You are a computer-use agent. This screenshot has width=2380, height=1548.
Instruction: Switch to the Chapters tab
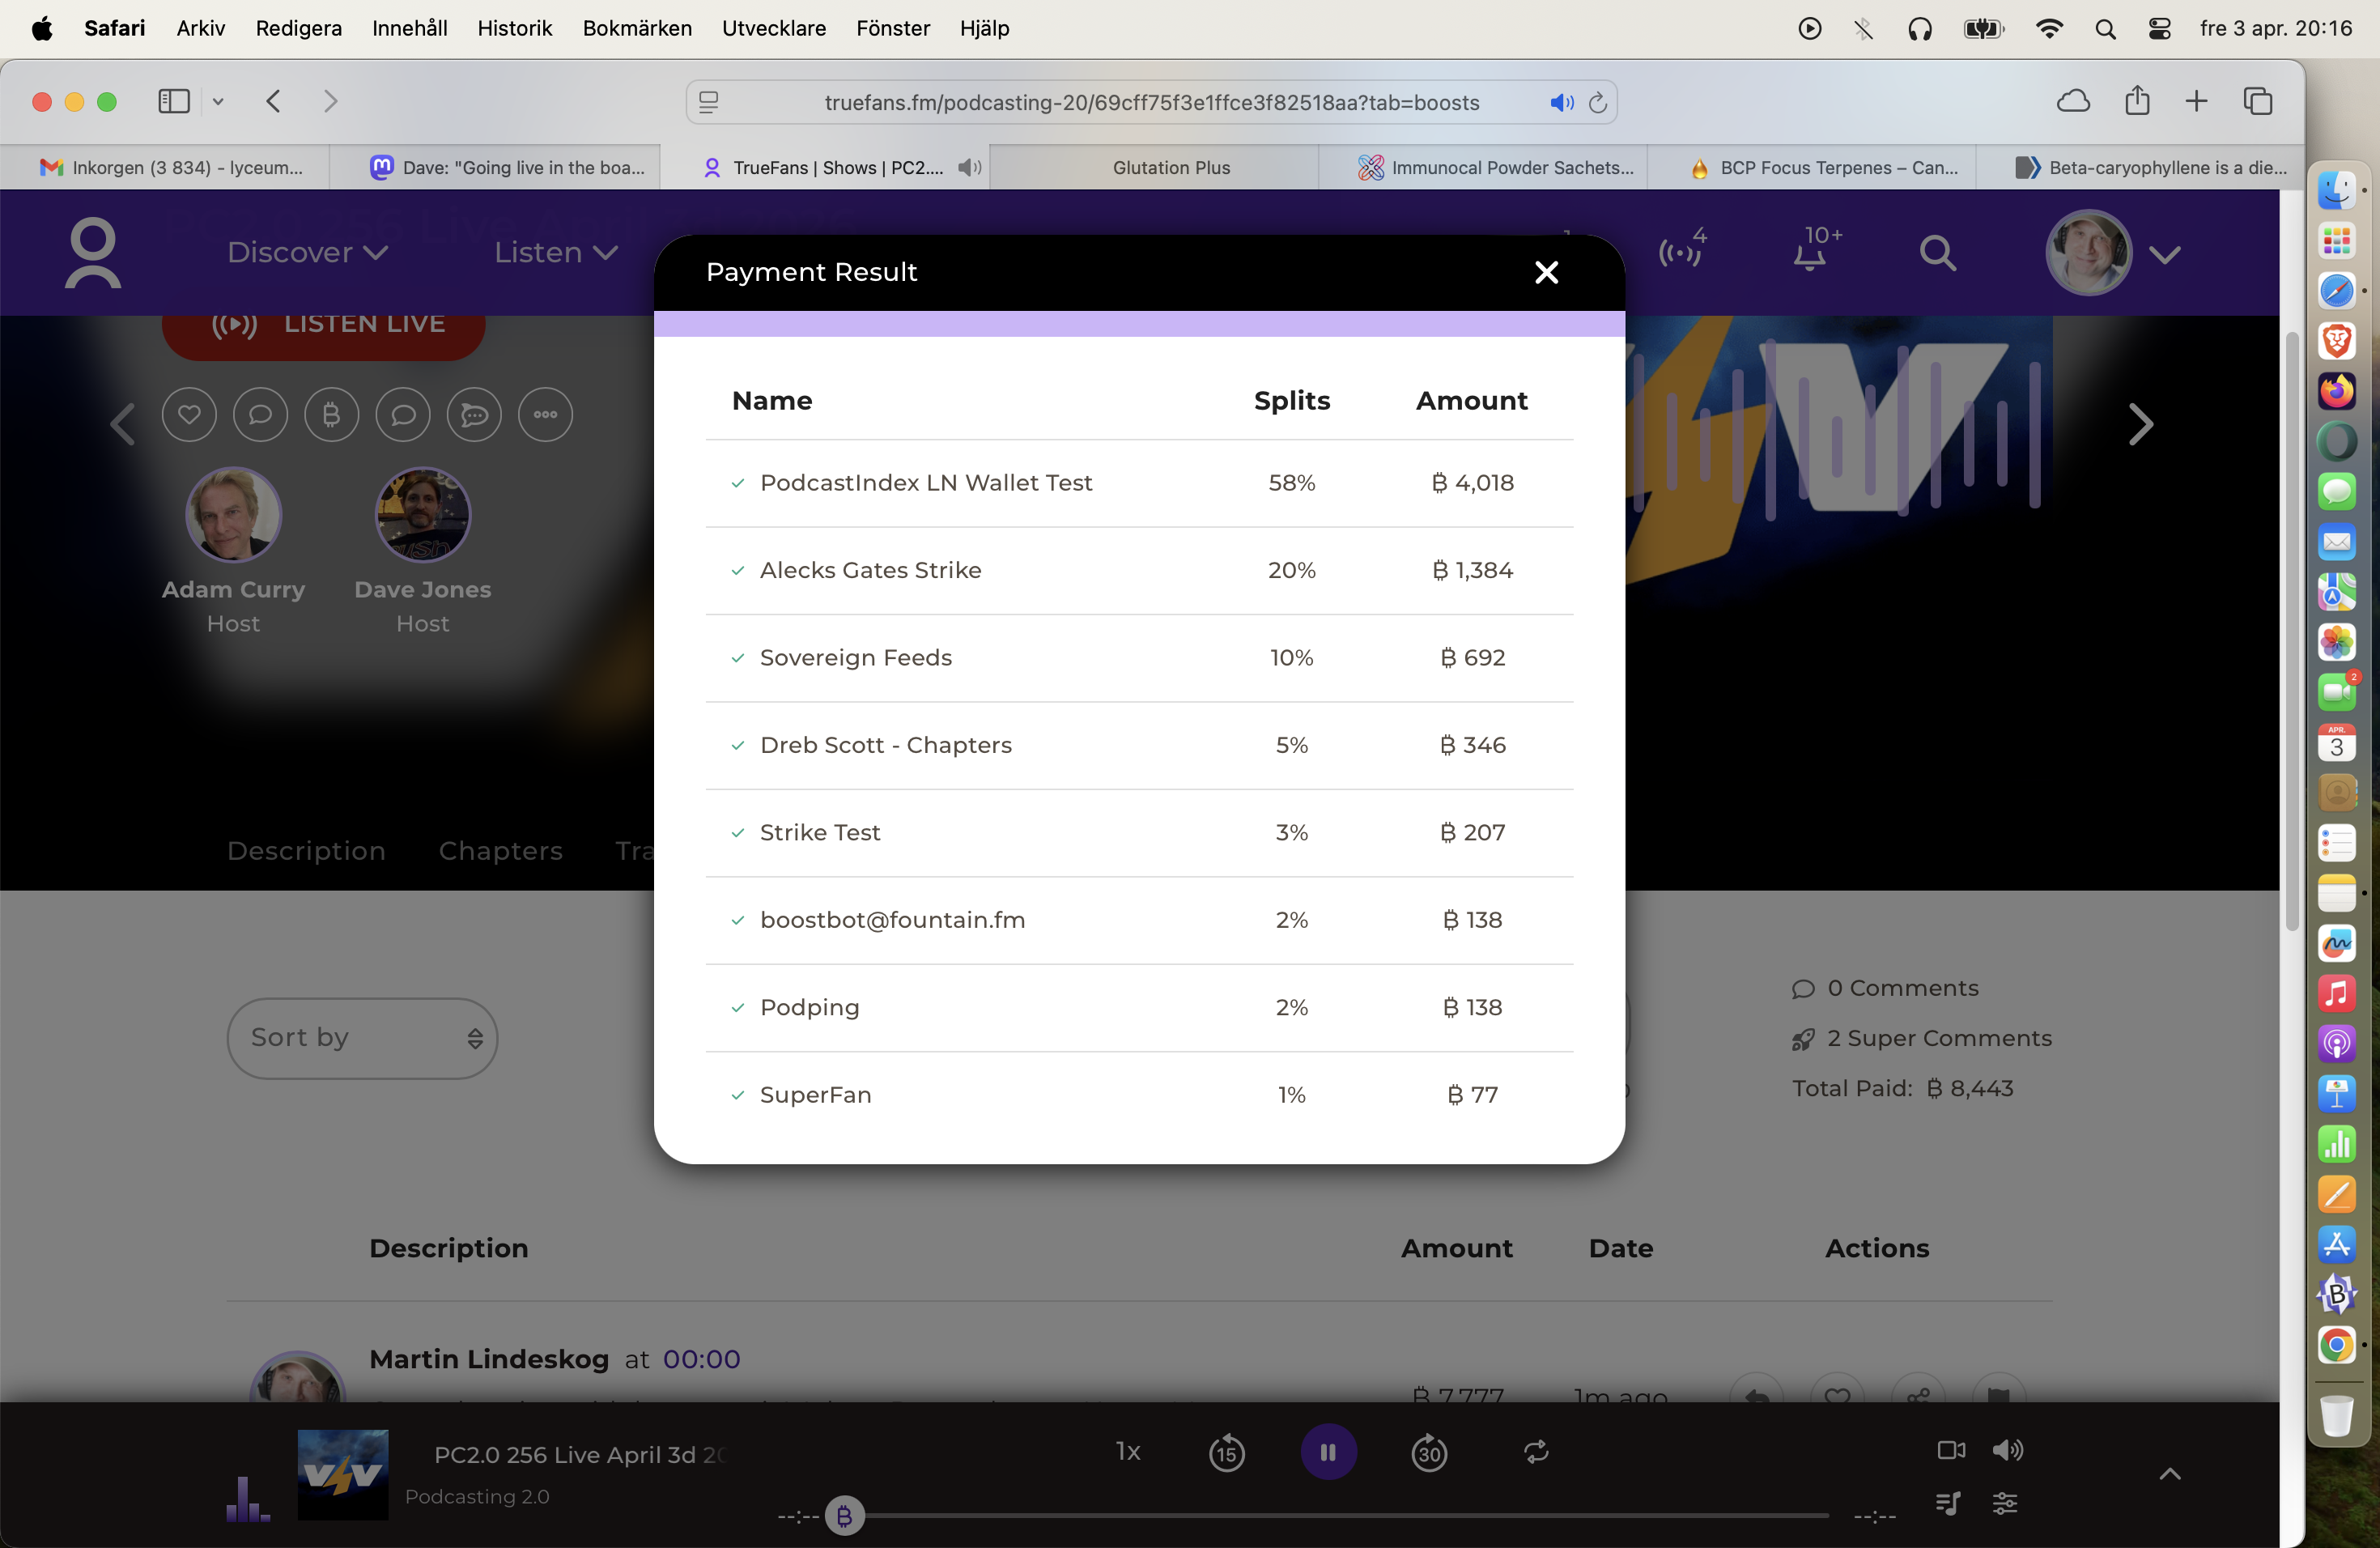pos(500,851)
